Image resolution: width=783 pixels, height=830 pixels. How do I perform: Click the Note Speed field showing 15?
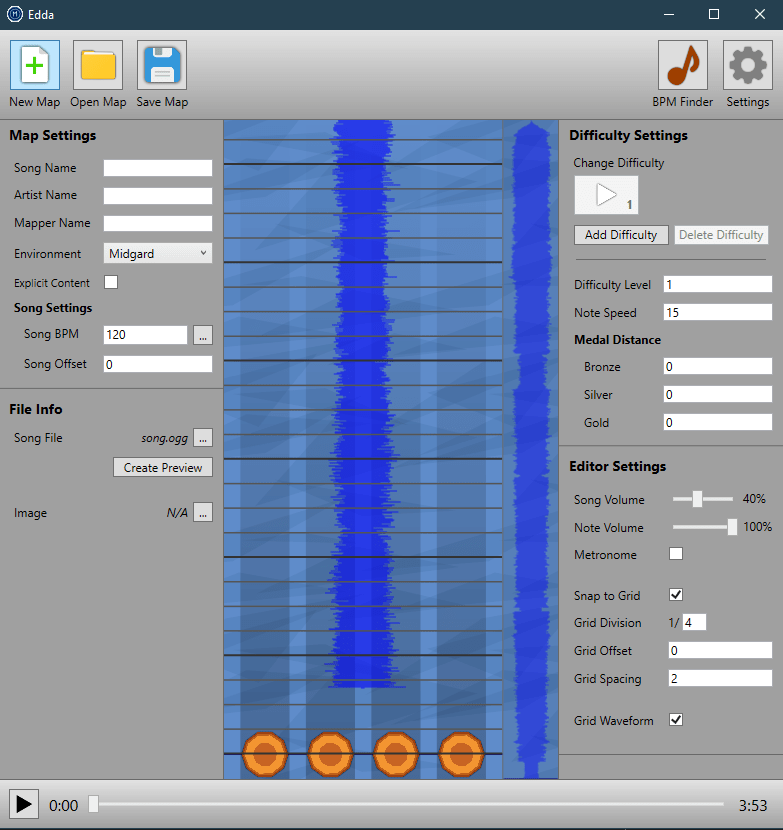[718, 312]
